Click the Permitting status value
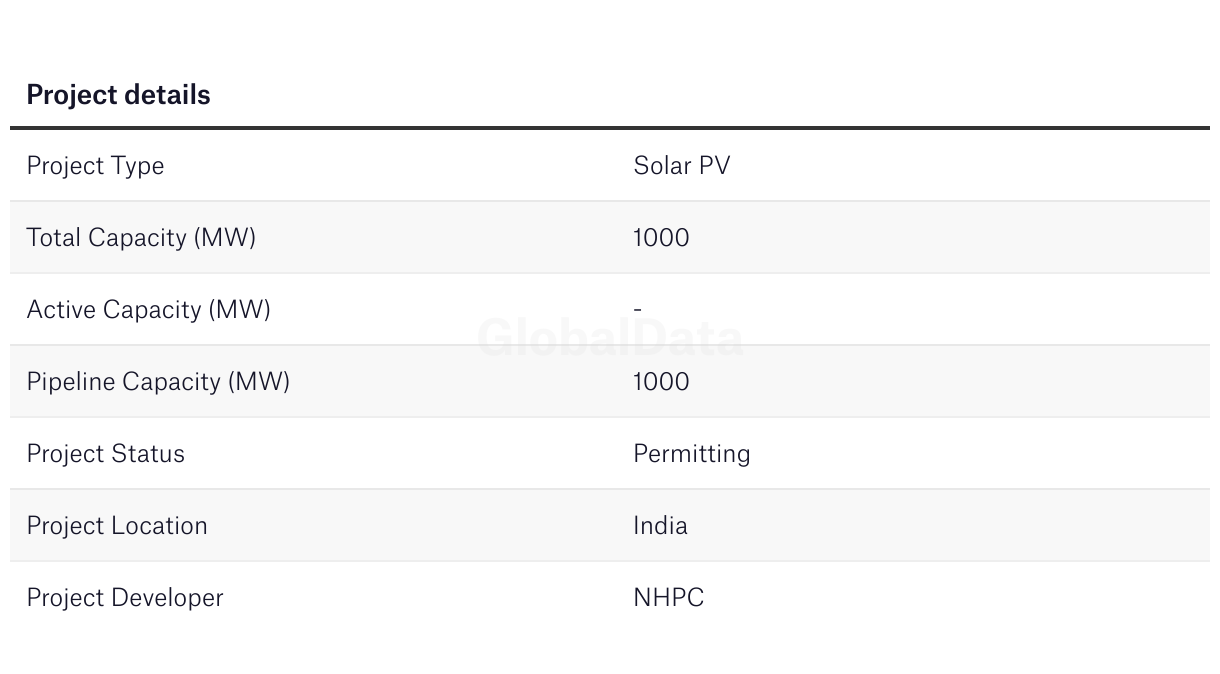 coord(691,453)
